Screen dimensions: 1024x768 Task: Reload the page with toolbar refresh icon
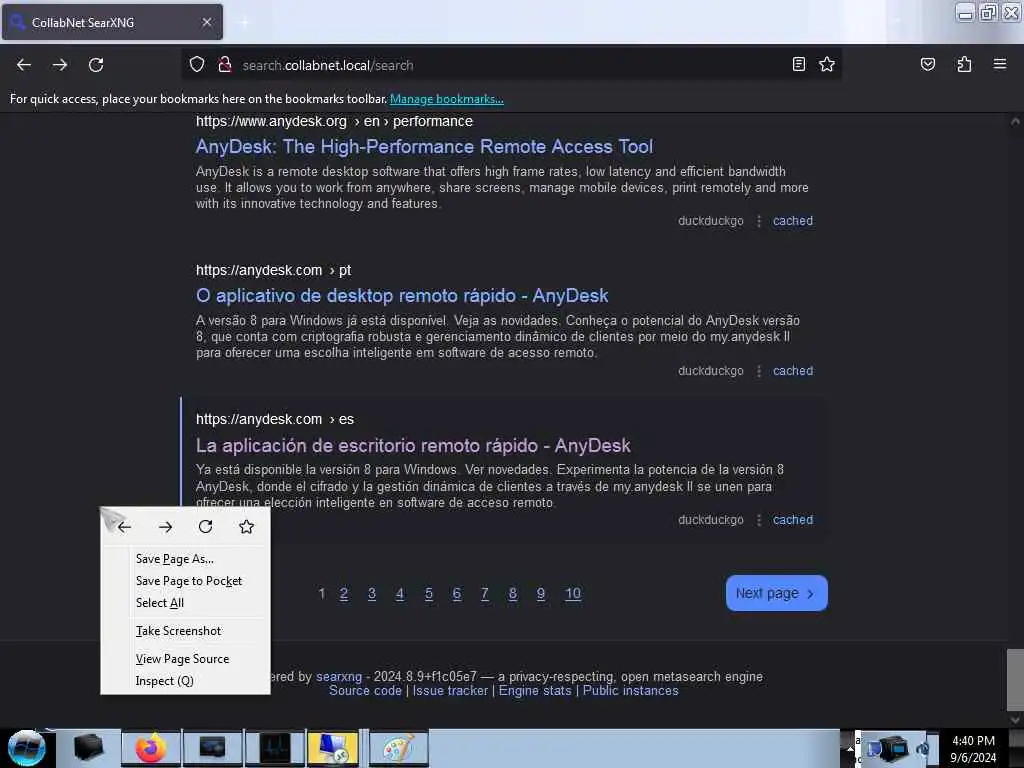96,65
